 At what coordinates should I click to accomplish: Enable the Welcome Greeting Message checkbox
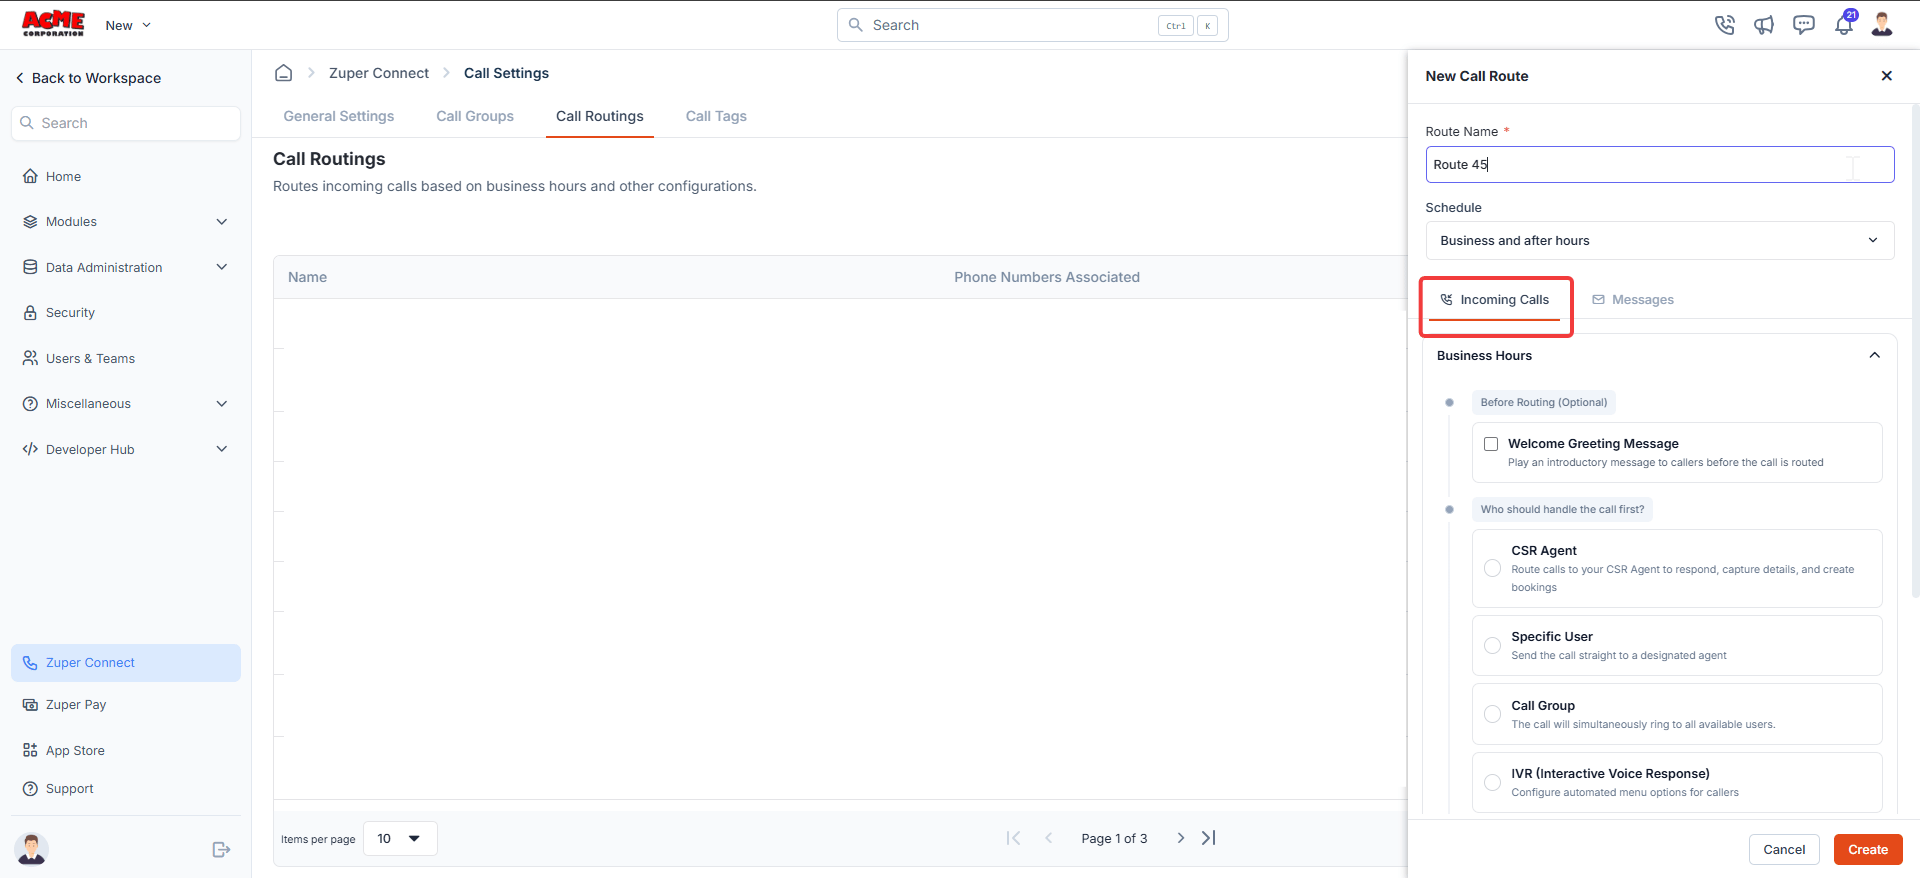coord(1491,444)
